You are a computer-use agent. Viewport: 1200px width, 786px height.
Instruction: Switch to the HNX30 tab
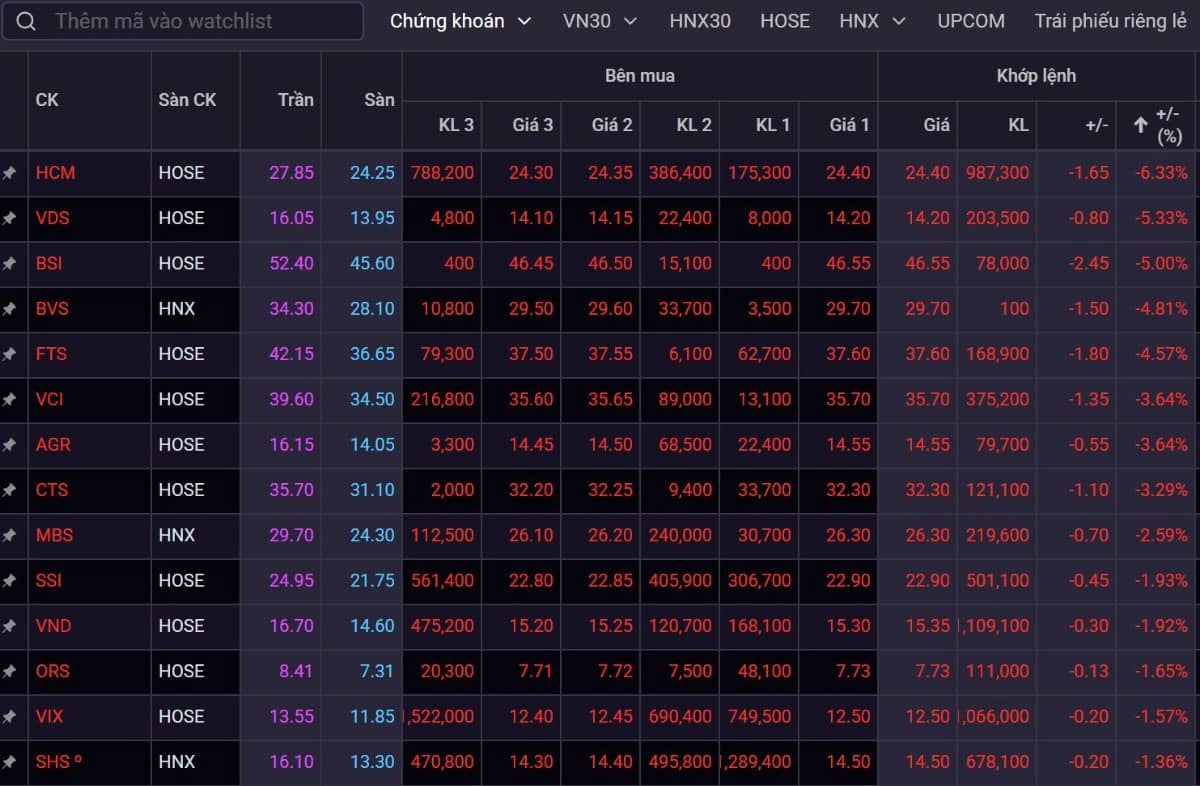[700, 21]
